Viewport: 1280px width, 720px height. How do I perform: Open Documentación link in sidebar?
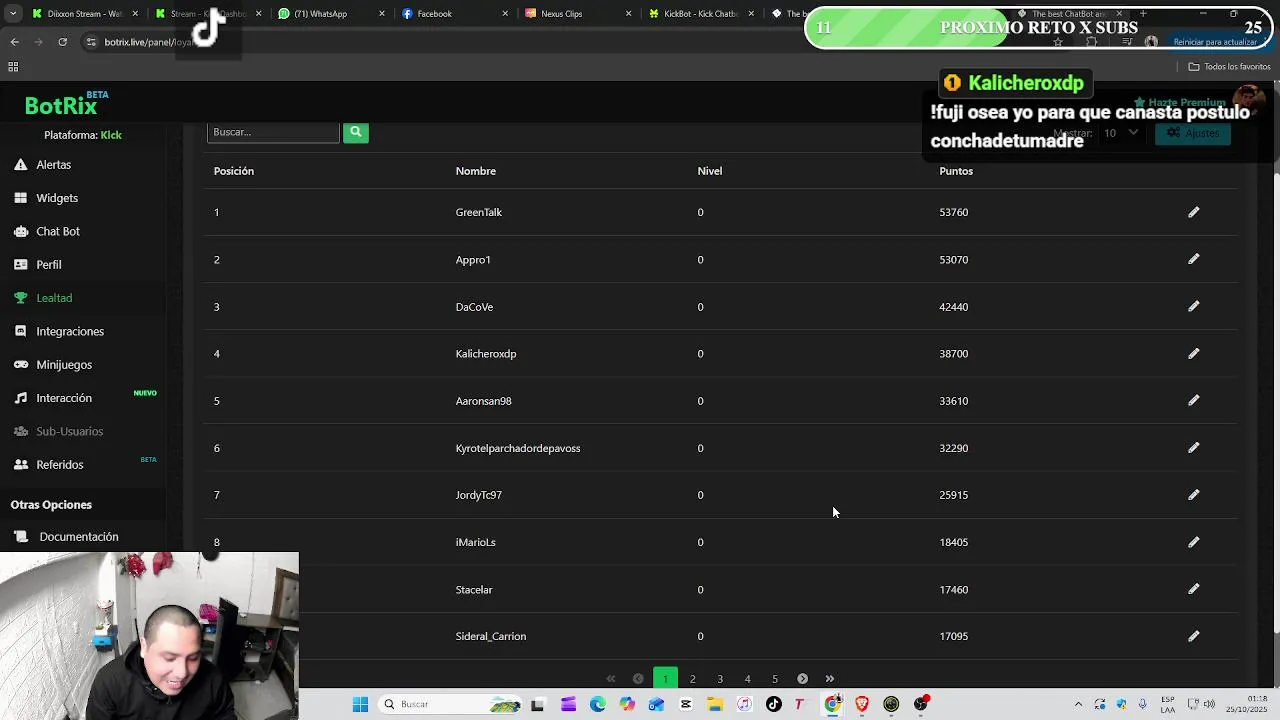pos(78,537)
